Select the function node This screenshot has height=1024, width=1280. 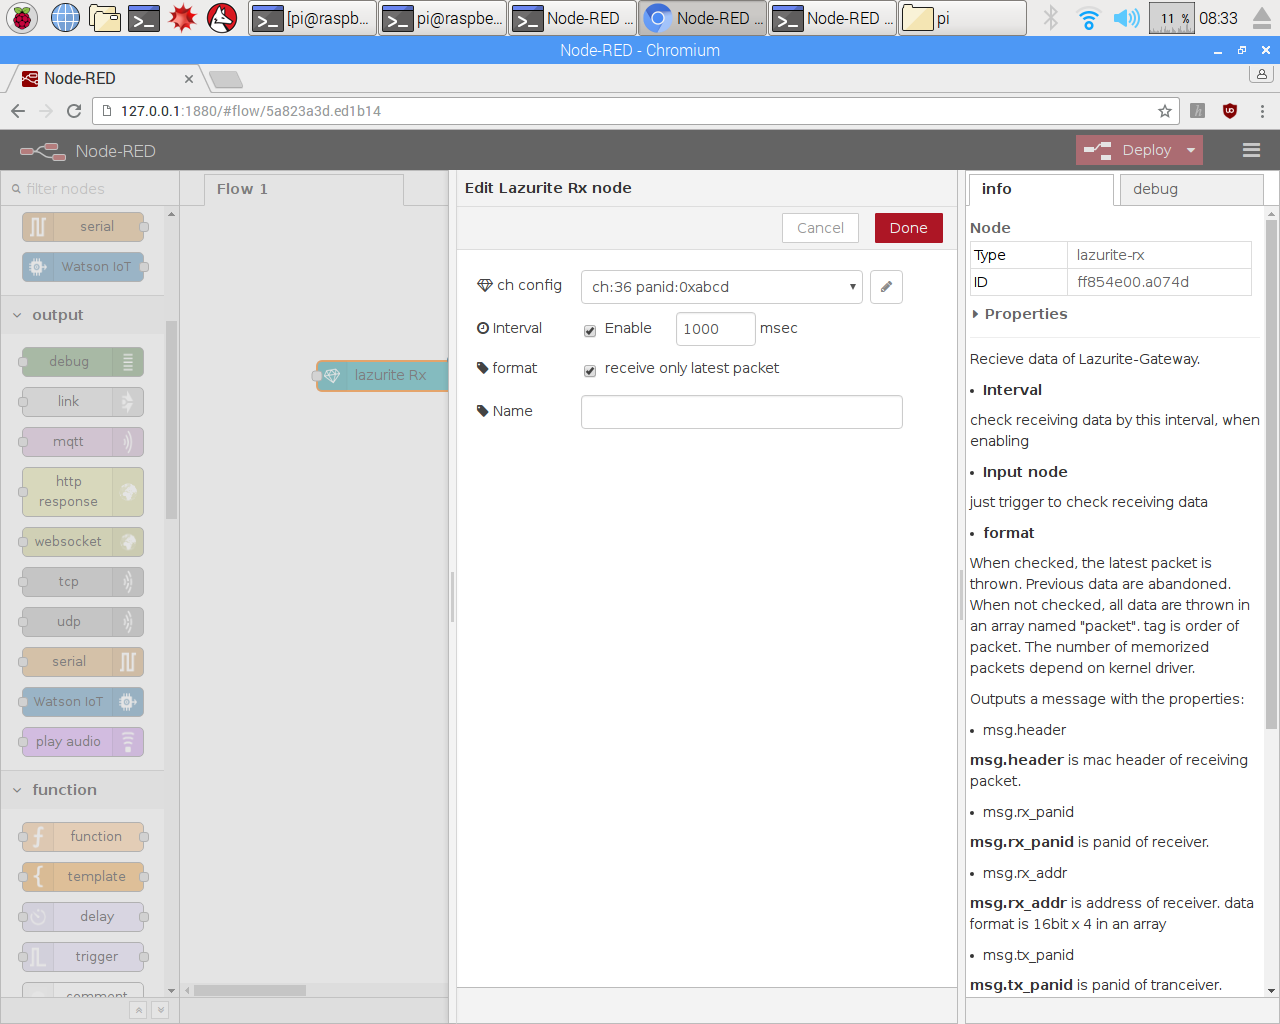84,837
